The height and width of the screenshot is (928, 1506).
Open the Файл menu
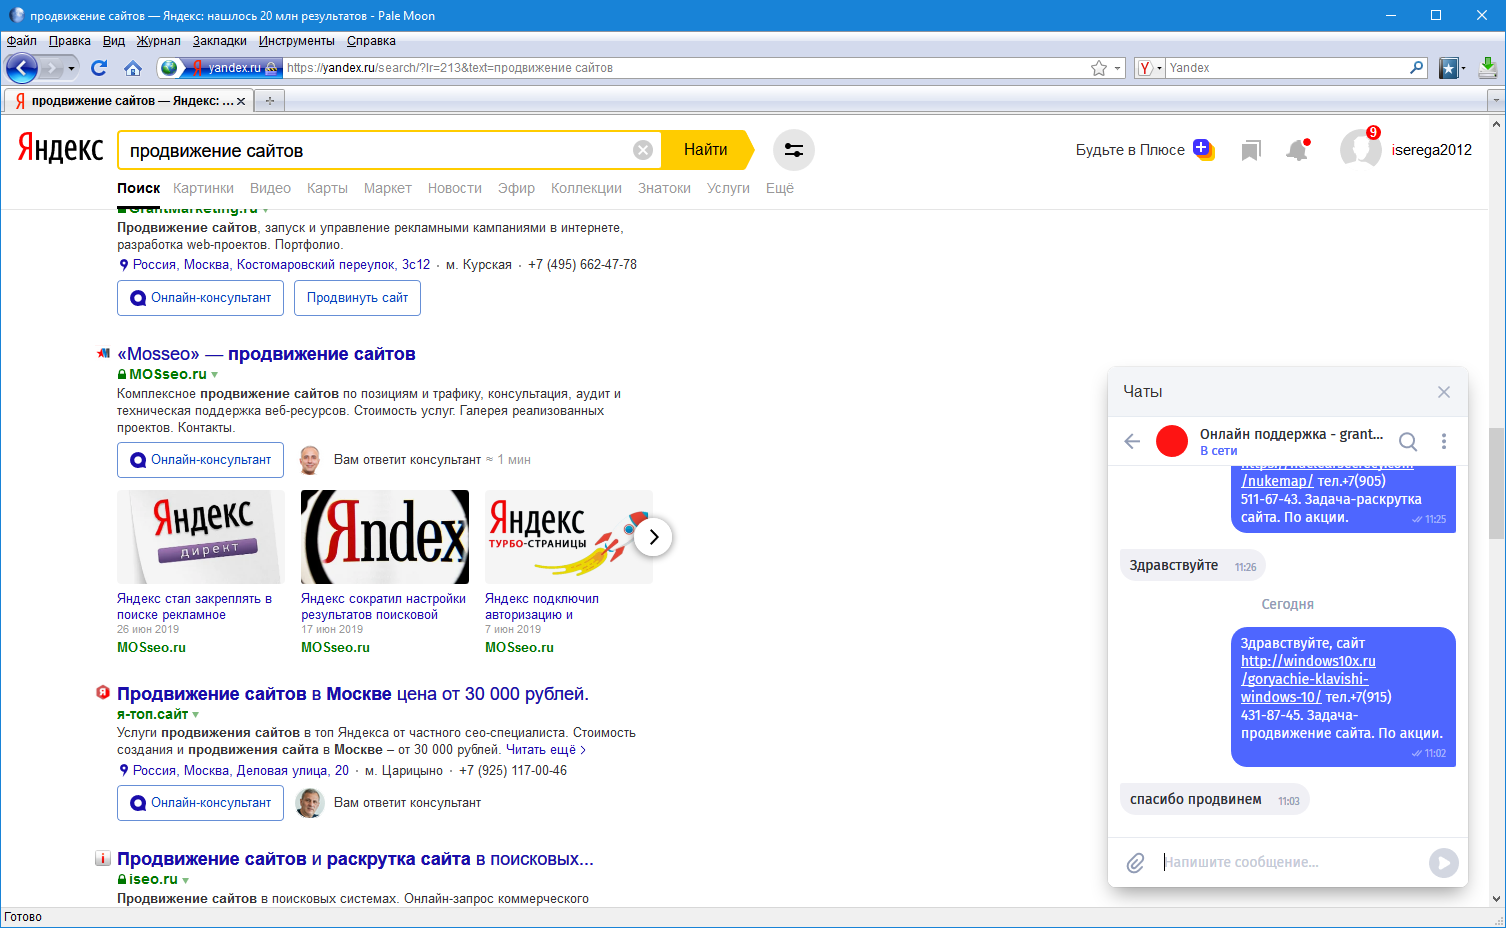21,41
